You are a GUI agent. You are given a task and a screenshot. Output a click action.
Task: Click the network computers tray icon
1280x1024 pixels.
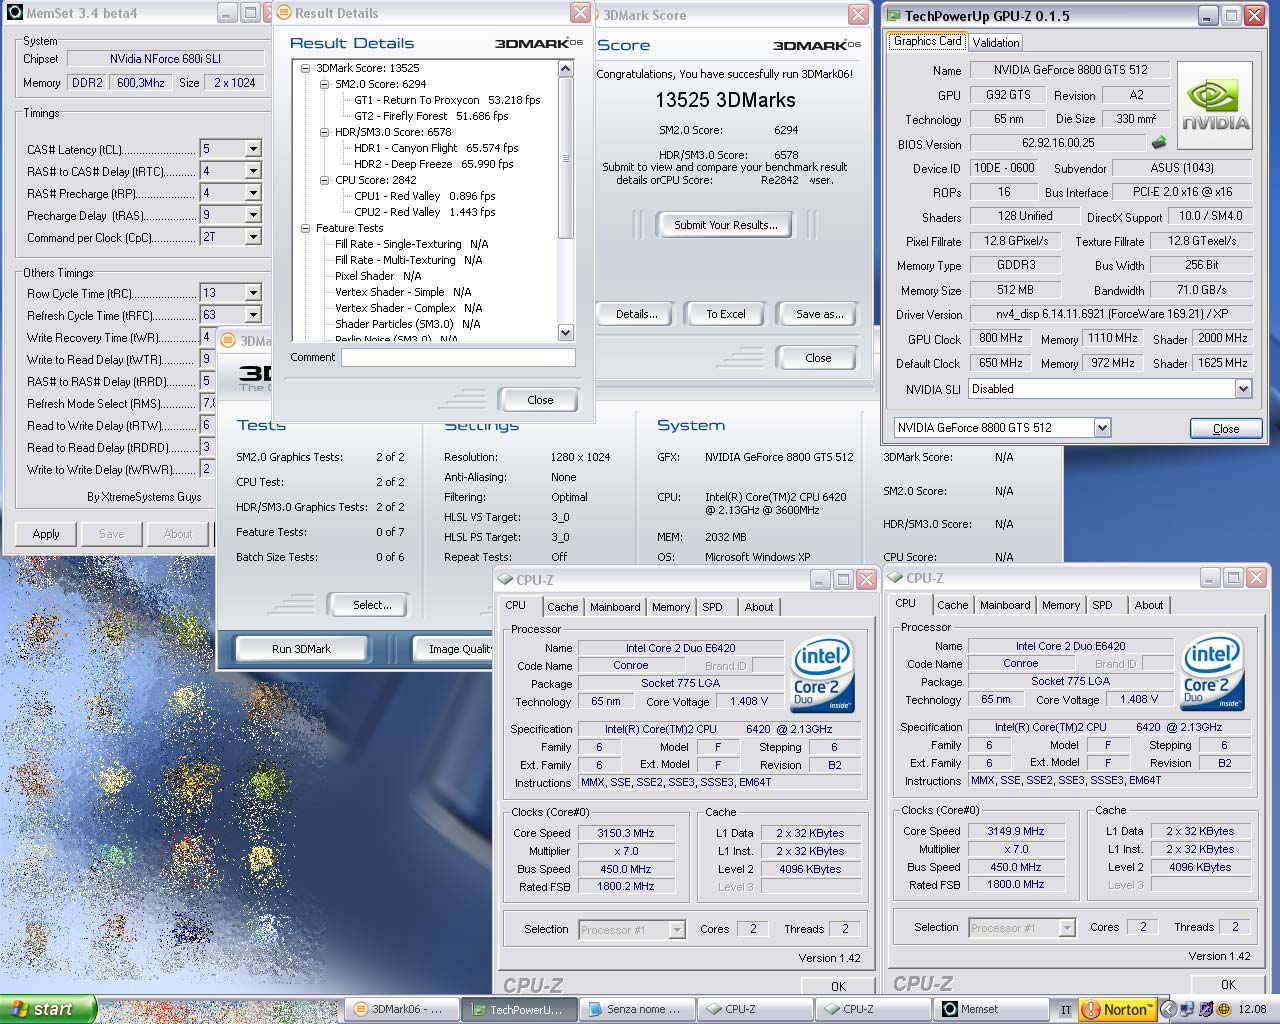(1187, 1009)
